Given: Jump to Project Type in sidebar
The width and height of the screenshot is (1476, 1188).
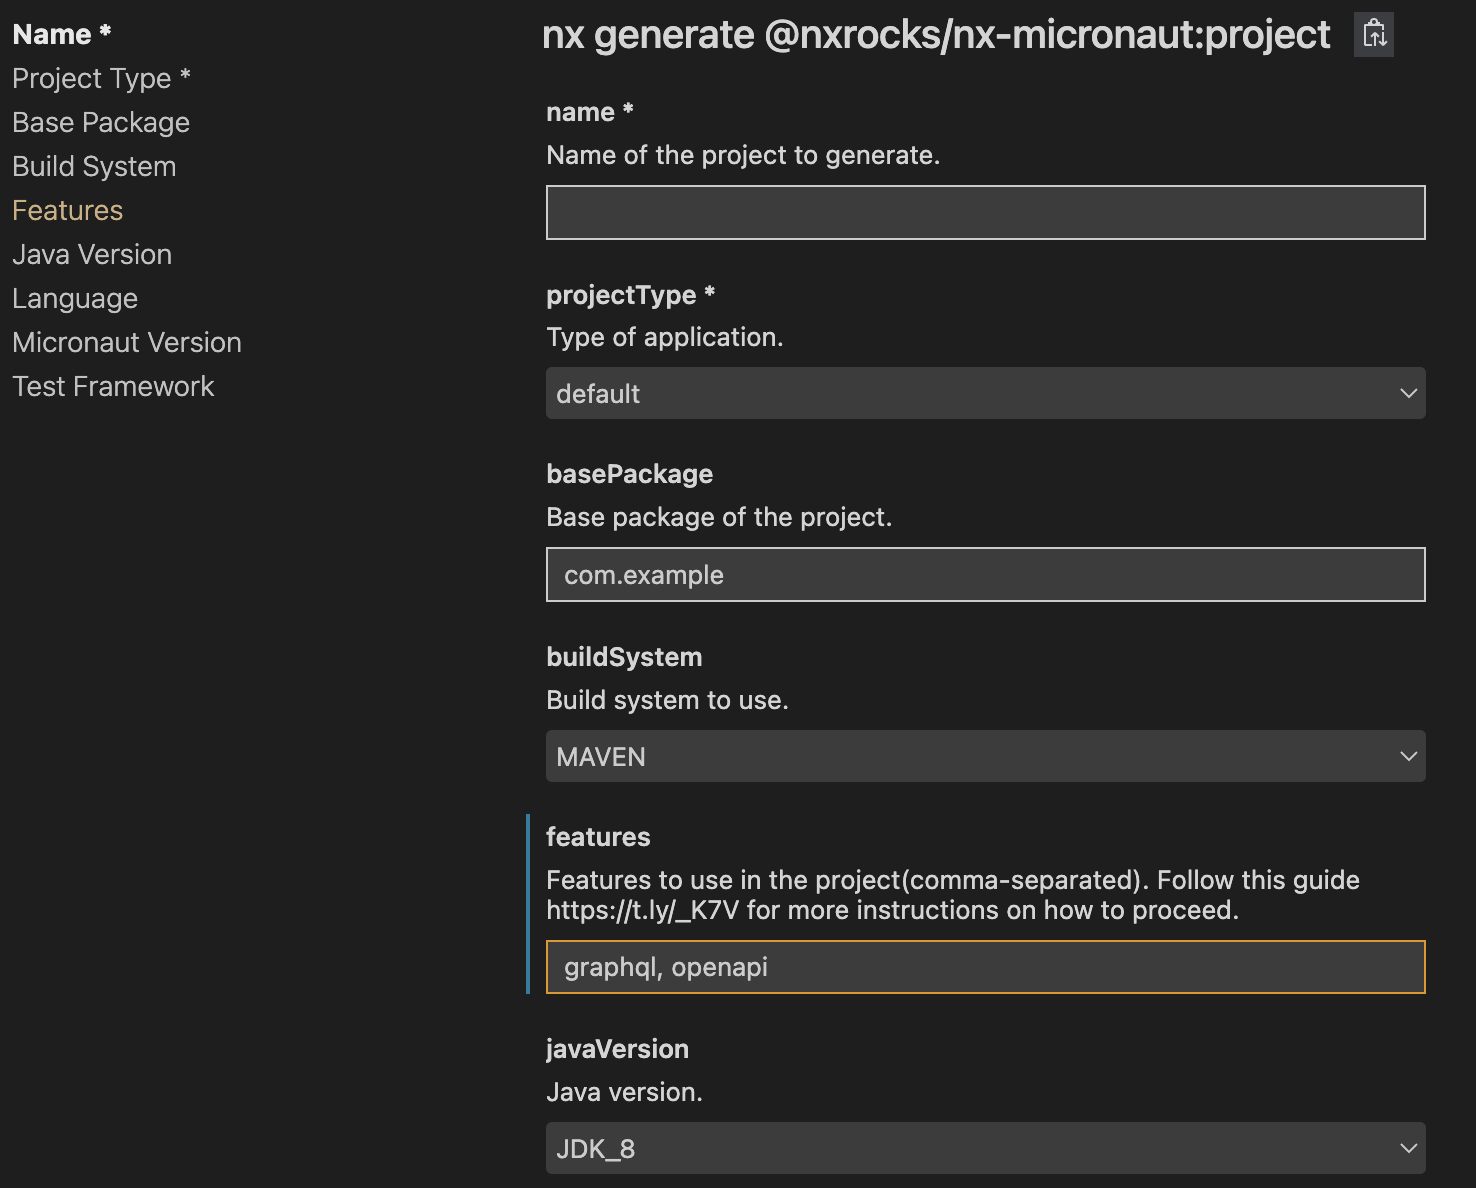Looking at the screenshot, I should click(101, 79).
